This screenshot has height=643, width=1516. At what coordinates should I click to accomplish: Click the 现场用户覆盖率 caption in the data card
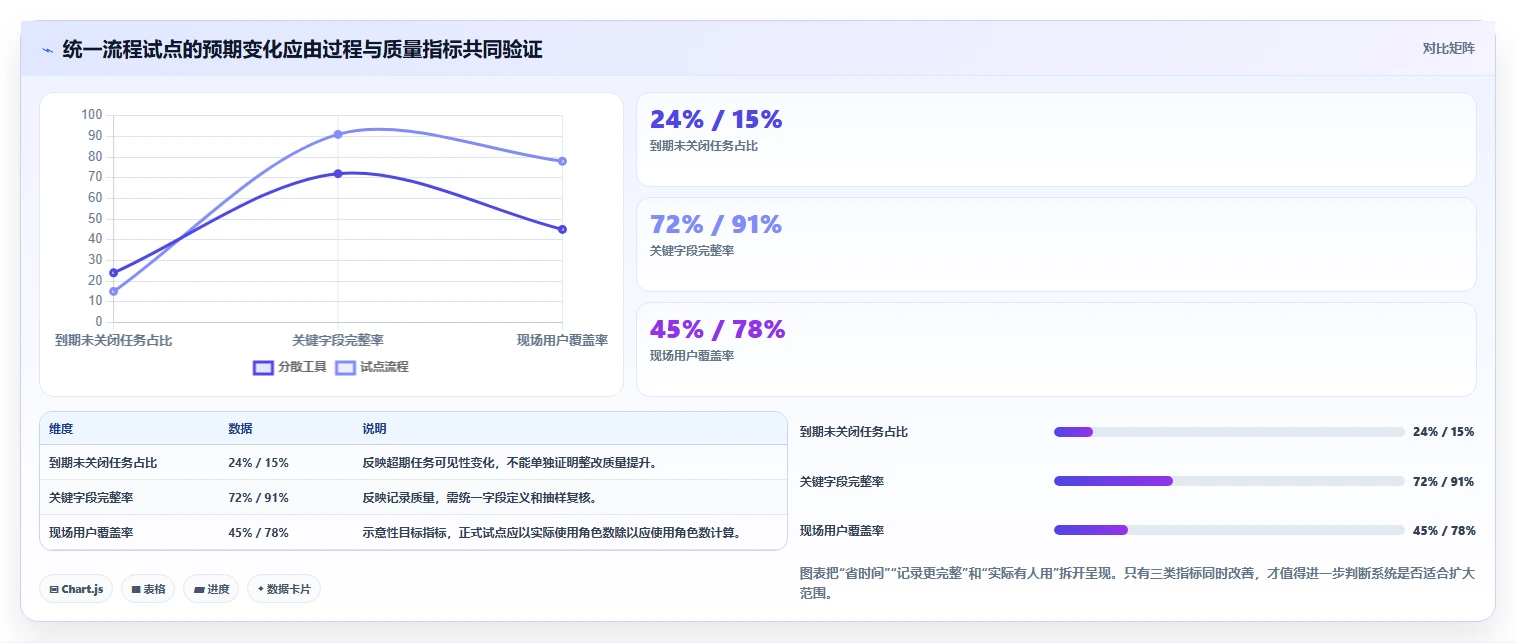pyautogui.click(x=692, y=356)
